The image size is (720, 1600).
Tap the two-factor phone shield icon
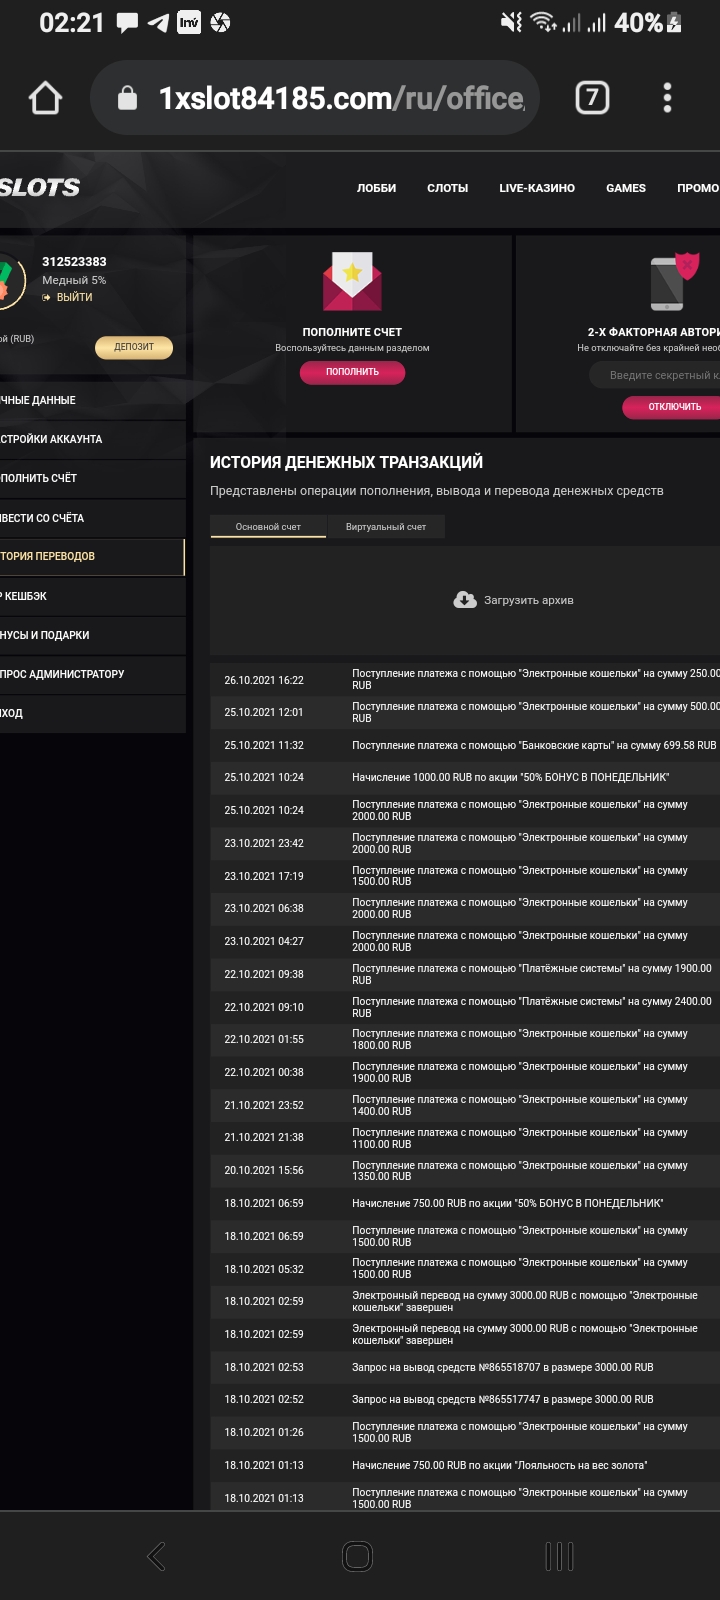click(x=673, y=282)
